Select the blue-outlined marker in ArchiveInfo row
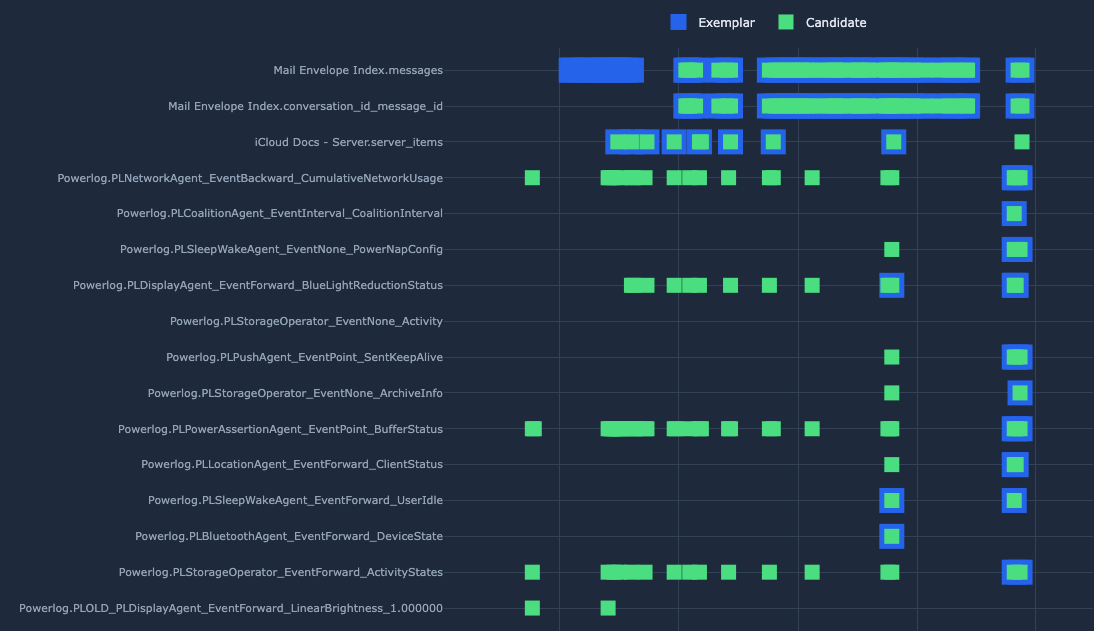Screen dimensions: 1094x631 [1020, 393]
